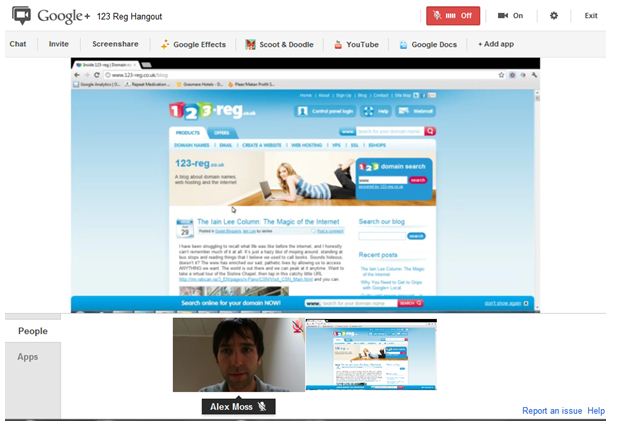Click CREATE A WEBSITE navigation link

click(x=262, y=145)
